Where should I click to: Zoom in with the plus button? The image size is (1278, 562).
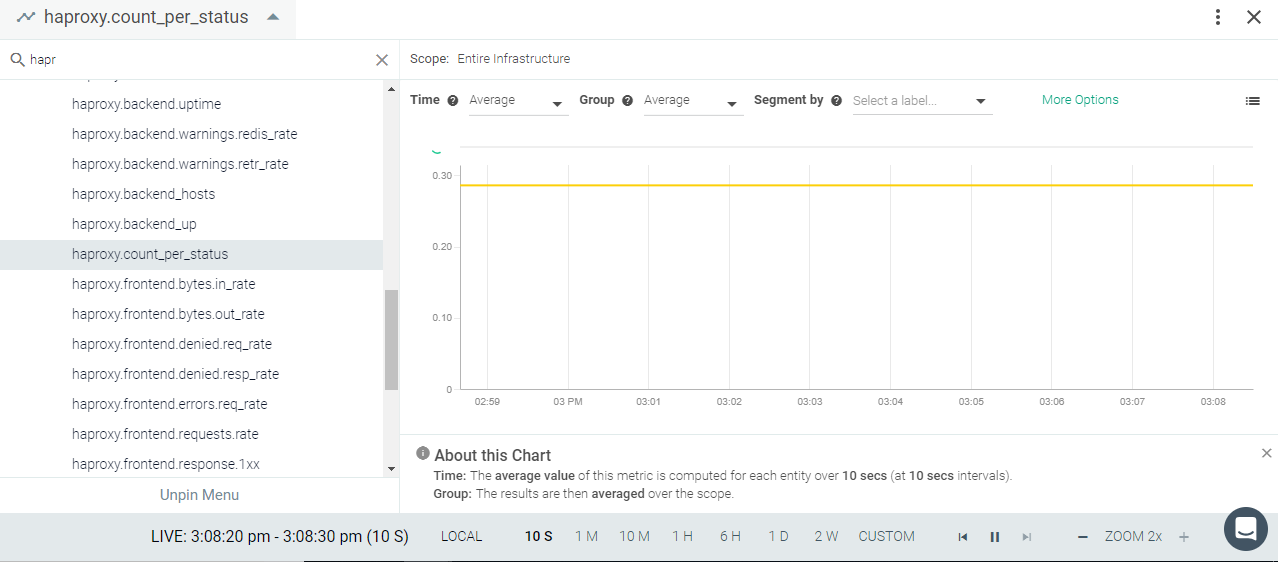click(x=1184, y=537)
